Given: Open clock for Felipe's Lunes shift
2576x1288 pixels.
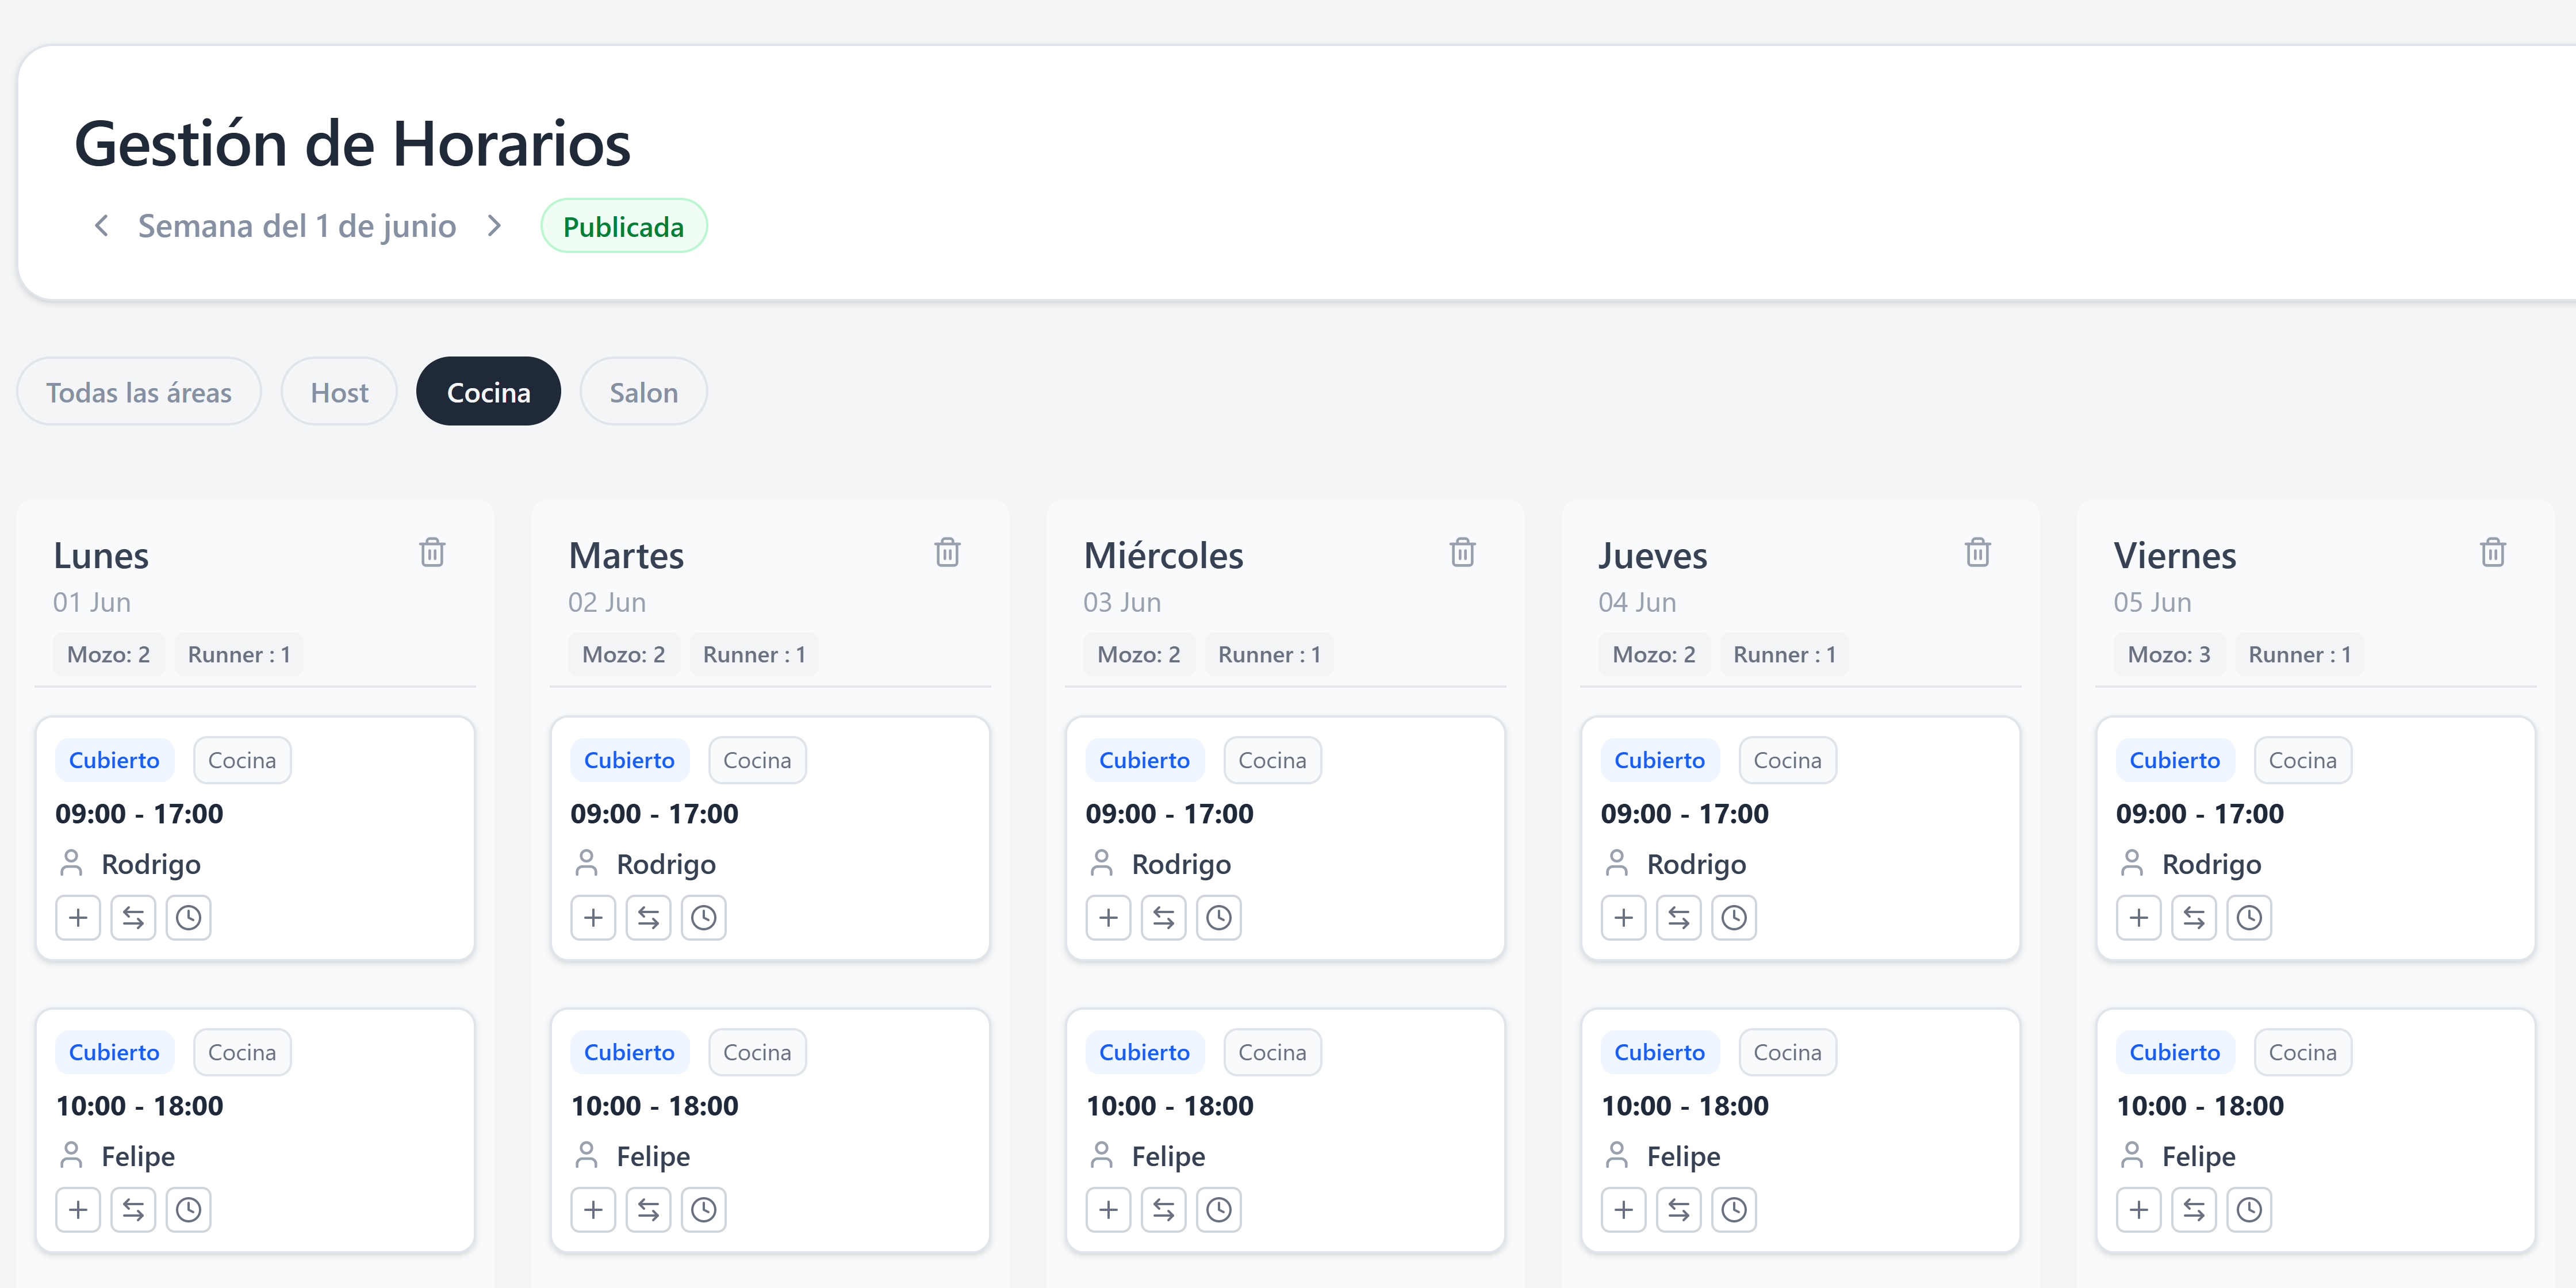Looking at the screenshot, I should (x=188, y=1209).
